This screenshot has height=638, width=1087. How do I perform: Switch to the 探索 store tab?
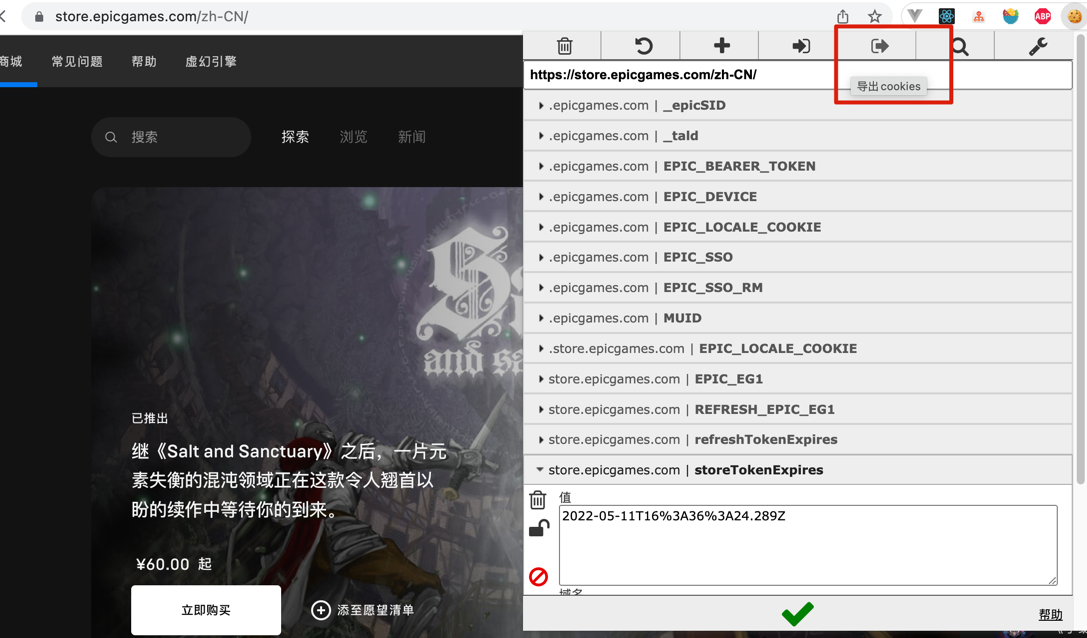coord(295,137)
